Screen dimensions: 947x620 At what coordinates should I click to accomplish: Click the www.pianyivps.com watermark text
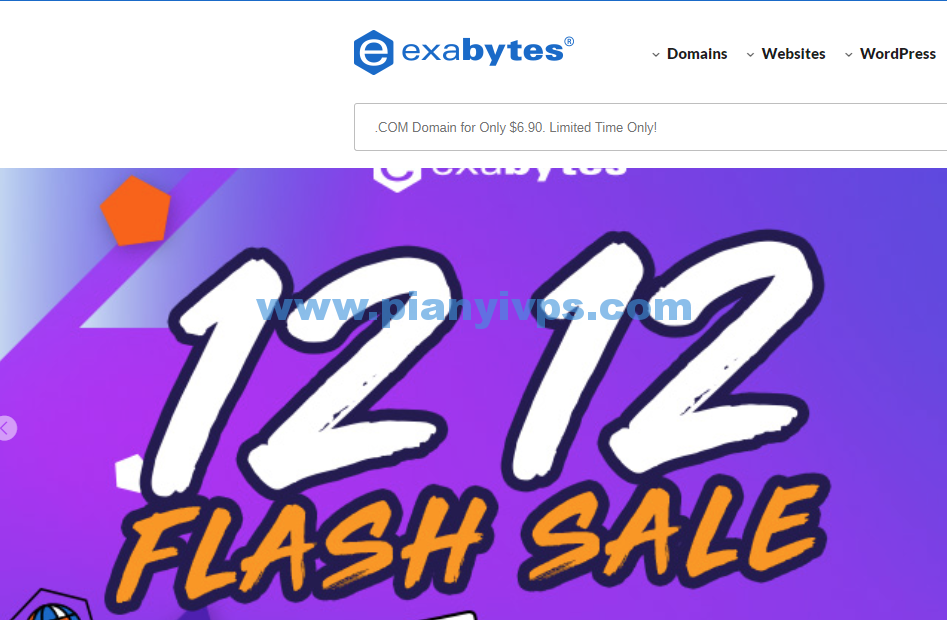(x=474, y=308)
